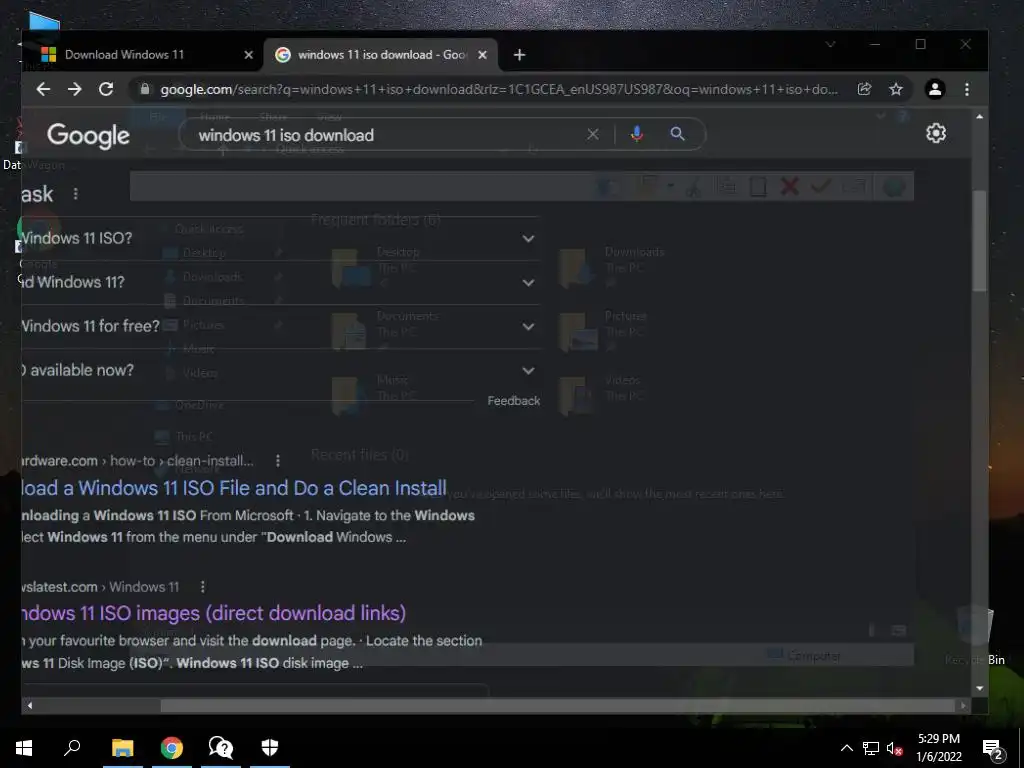Bookmark this page with the star icon

[x=896, y=89]
